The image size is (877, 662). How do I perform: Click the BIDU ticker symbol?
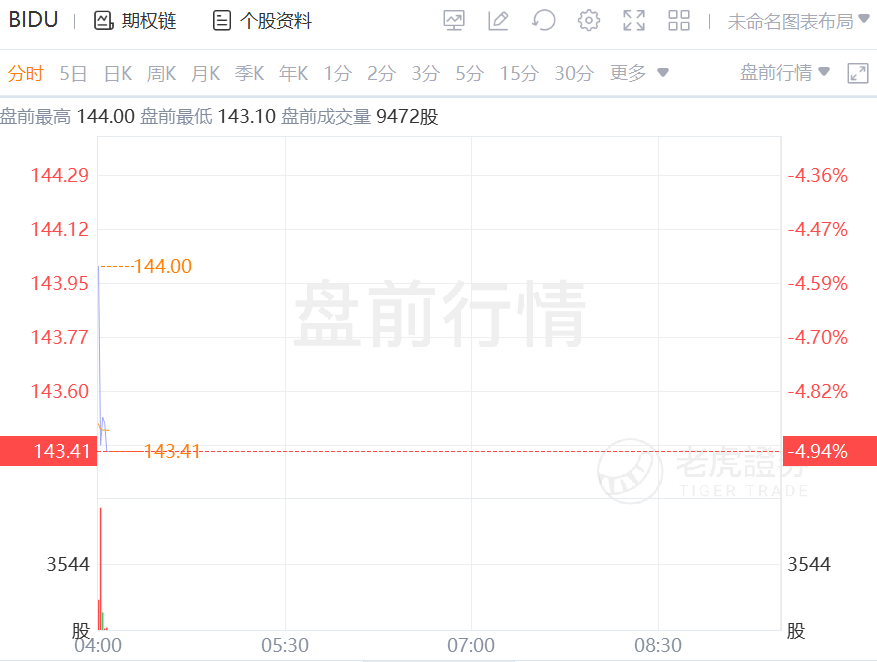coord(34,20)
